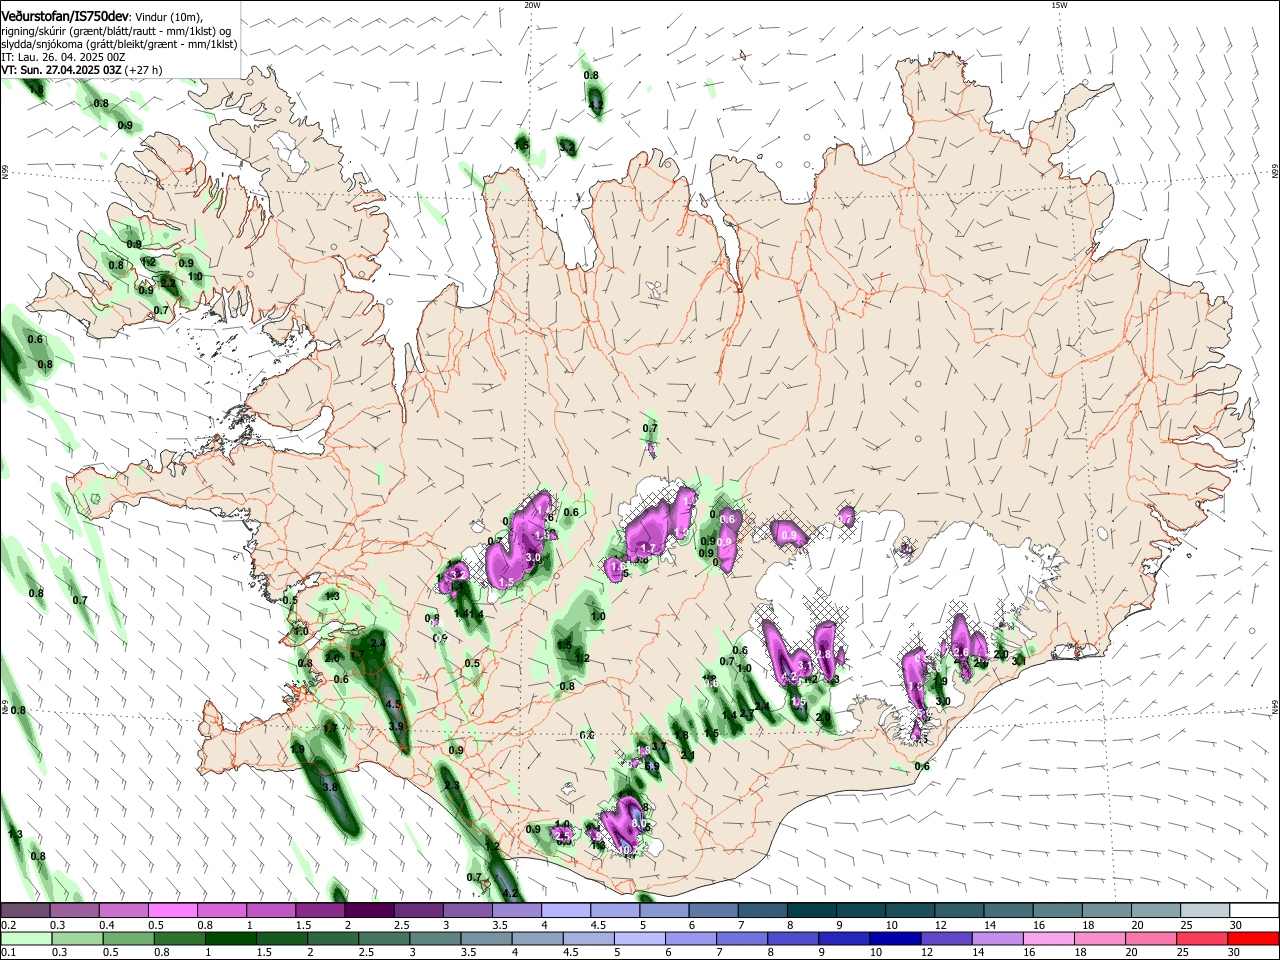Click the '3.9' rainfall value on the map

click(x=396, y=727)
